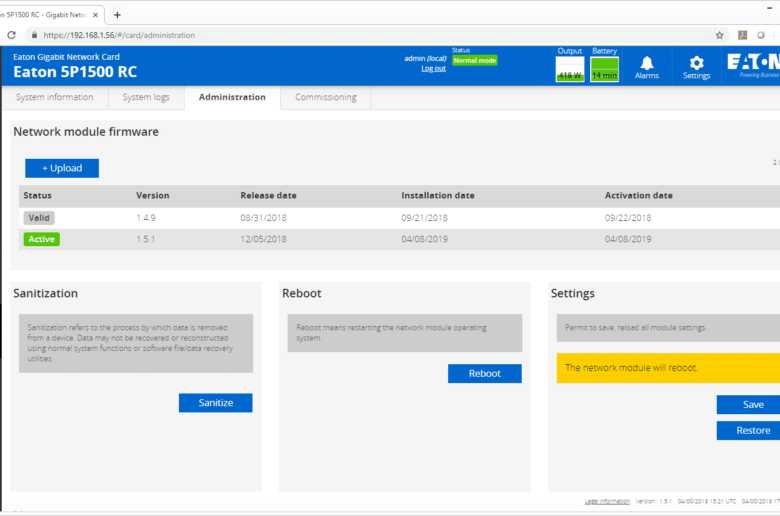Screen dimensions: 780x516
Task: Click the Sanitize button
Action: point(215,403)
